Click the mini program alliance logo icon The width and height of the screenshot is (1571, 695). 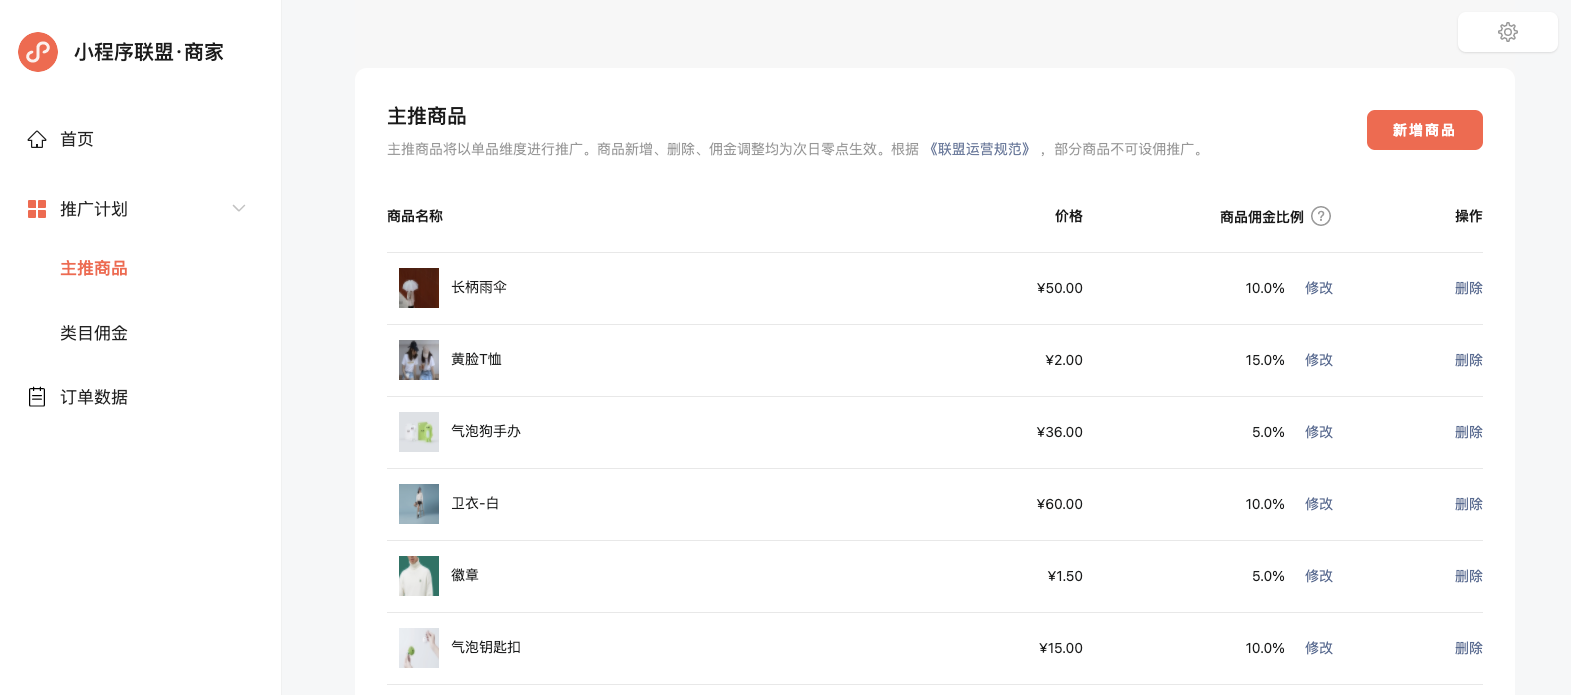pos(38,52)
